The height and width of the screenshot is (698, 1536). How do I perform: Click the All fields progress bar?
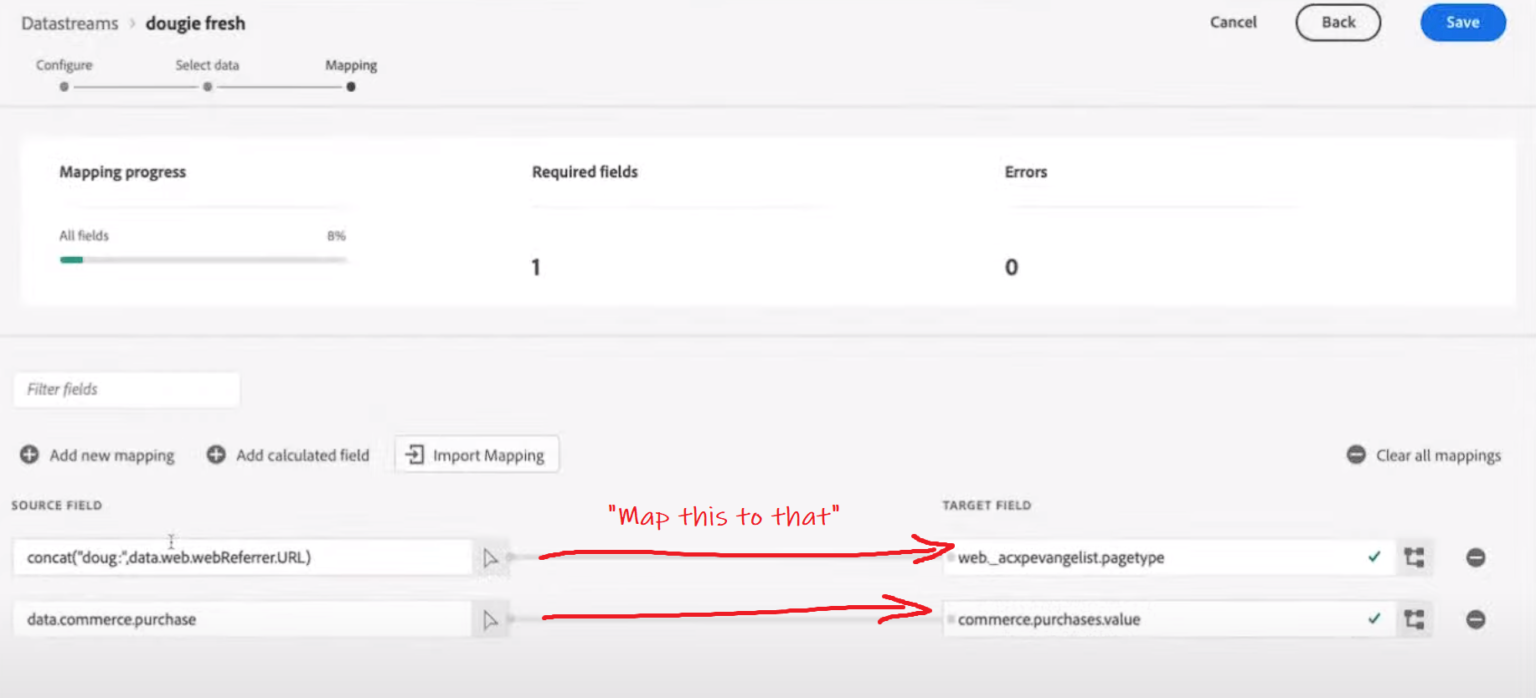click(203, 259)
